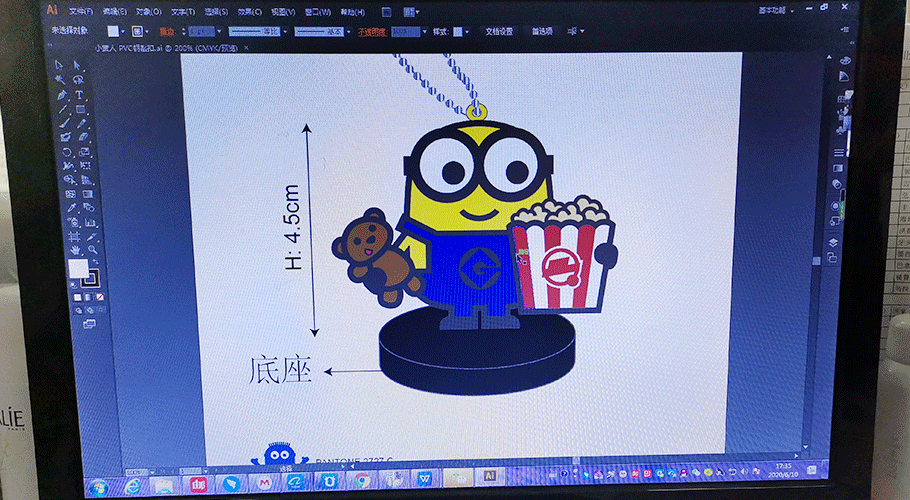Open the 对象(O) menu

(x=149, y=12)
